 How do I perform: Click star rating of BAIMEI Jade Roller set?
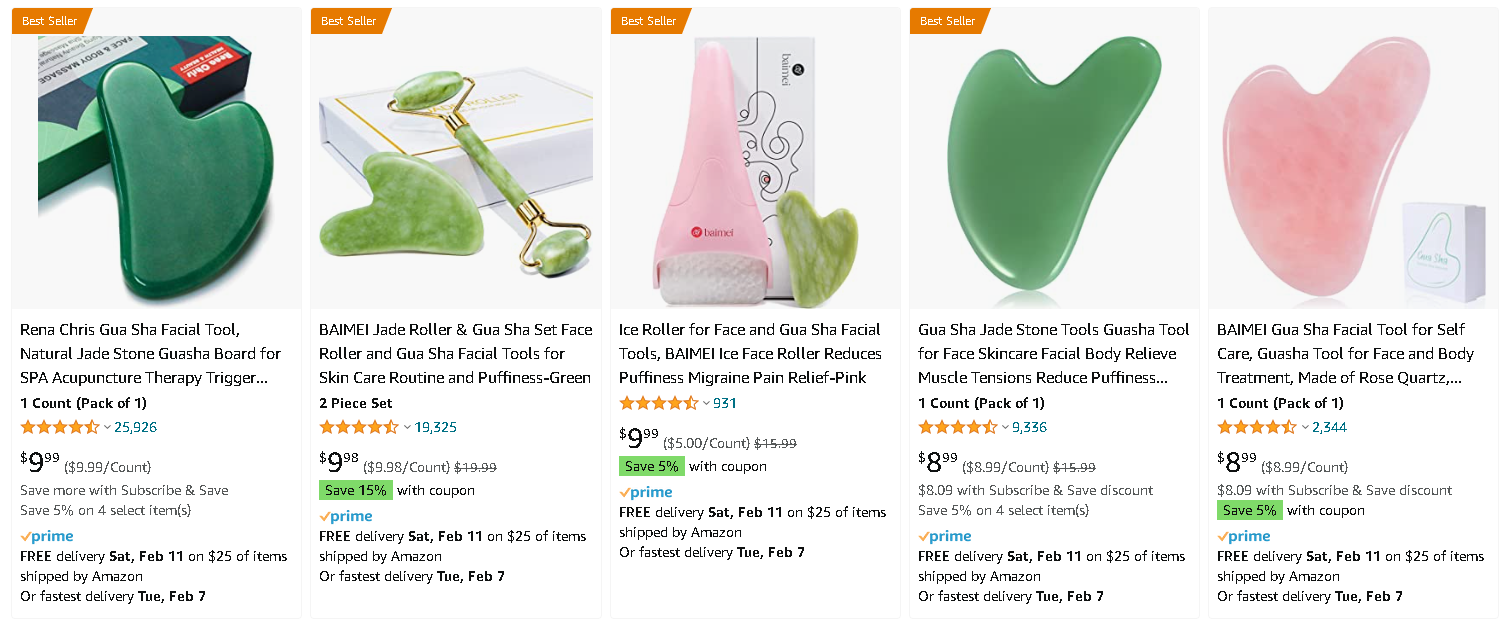(359, 427)
